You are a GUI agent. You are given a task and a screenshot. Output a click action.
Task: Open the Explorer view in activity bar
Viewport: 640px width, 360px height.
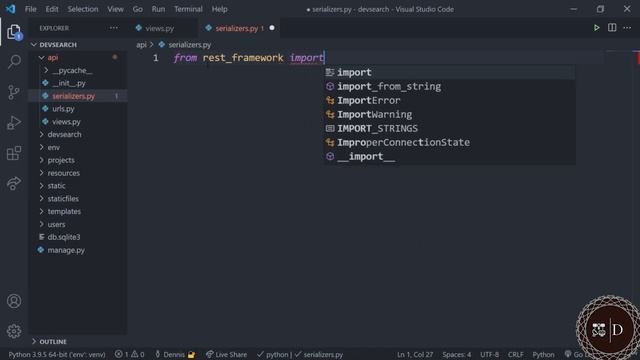pos(14,32)
